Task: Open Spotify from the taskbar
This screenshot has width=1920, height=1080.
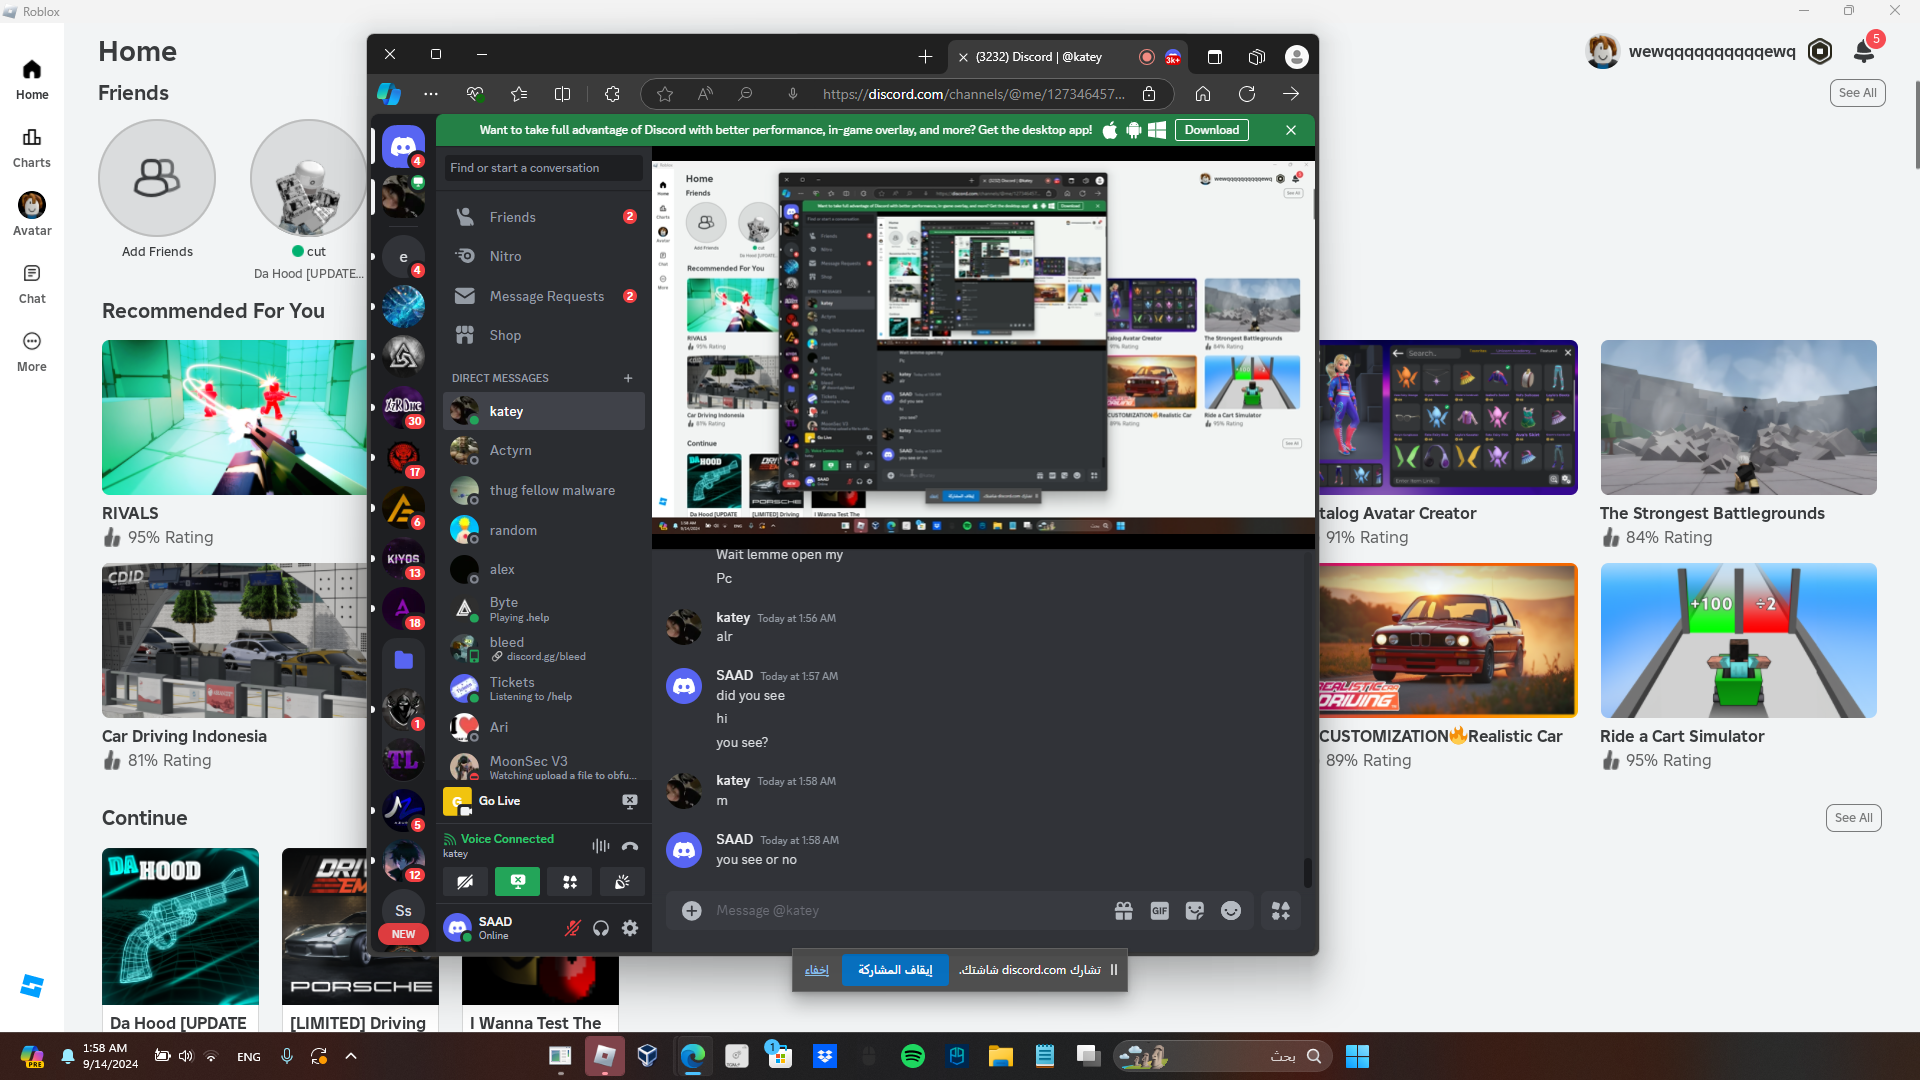Action: pos(913,1056)
